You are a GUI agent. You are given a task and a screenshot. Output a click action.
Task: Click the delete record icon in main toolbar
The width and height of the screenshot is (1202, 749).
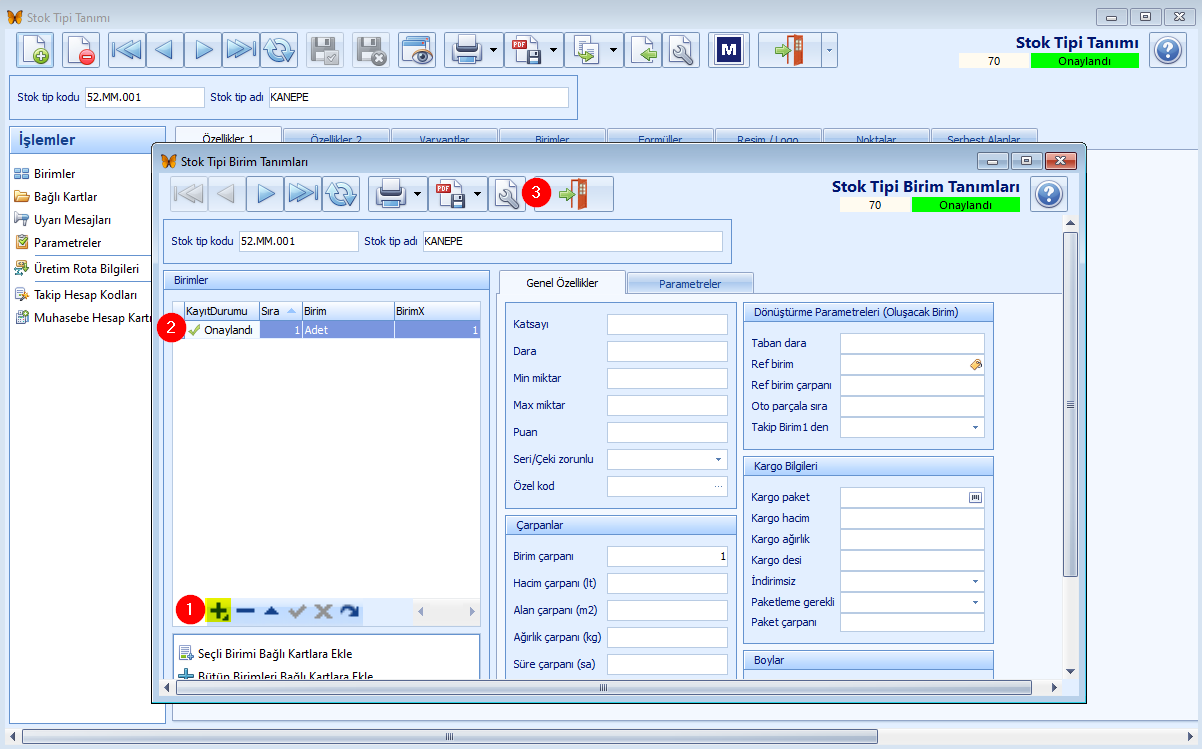point(81,50)
